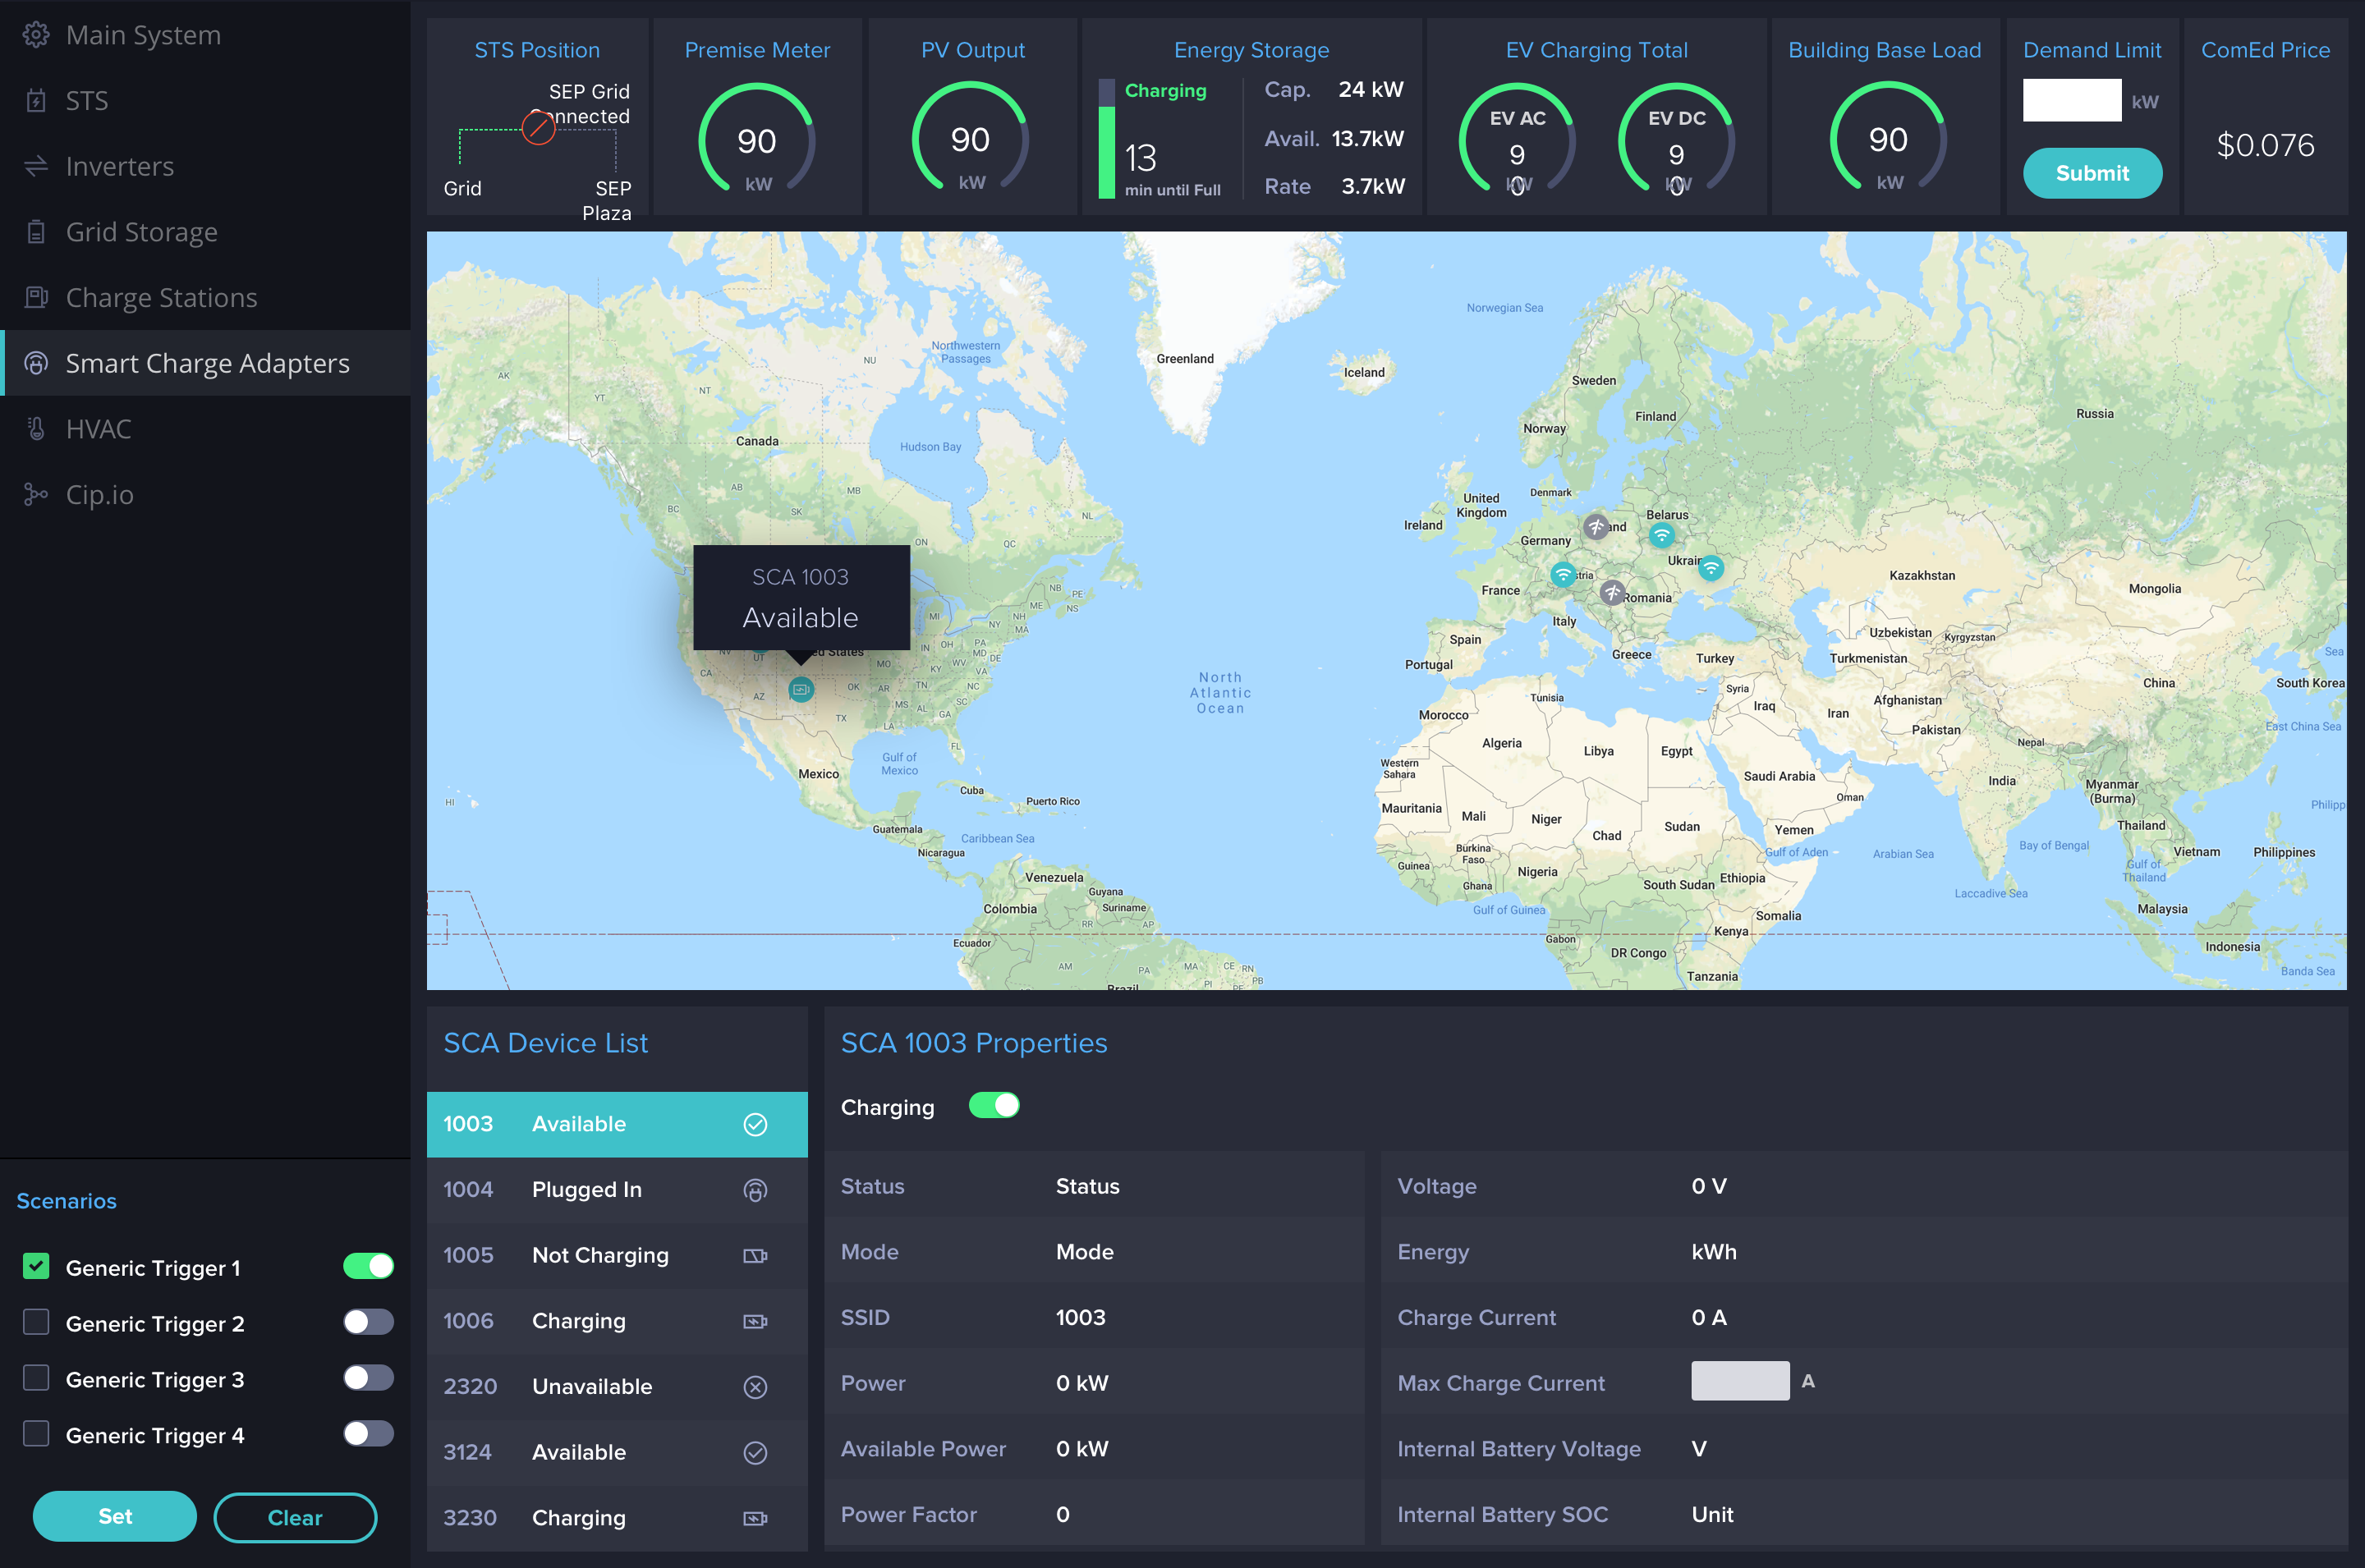Select device 3230 Charging in the list
The height and width of the screenshot is (1568, 2365).
pos(616,1517)
